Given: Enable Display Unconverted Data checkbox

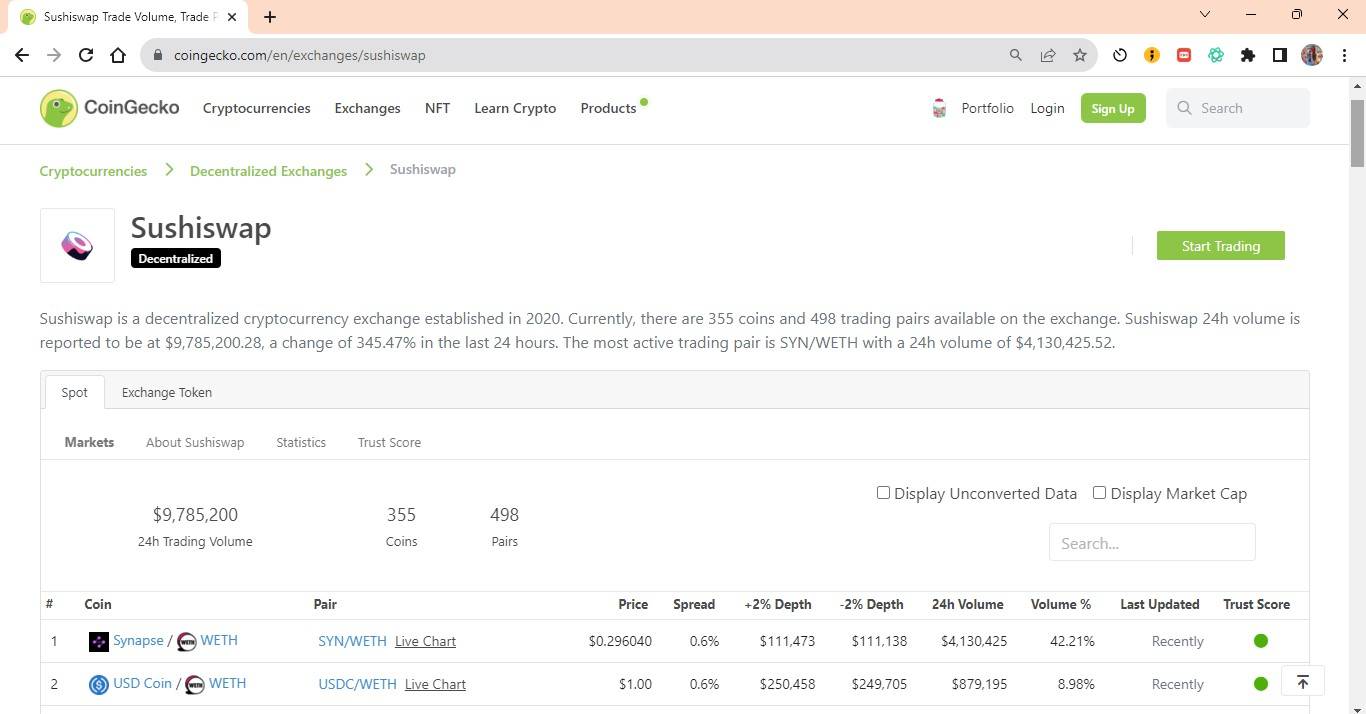Looking at the screenshot, I should pos(883,492).
